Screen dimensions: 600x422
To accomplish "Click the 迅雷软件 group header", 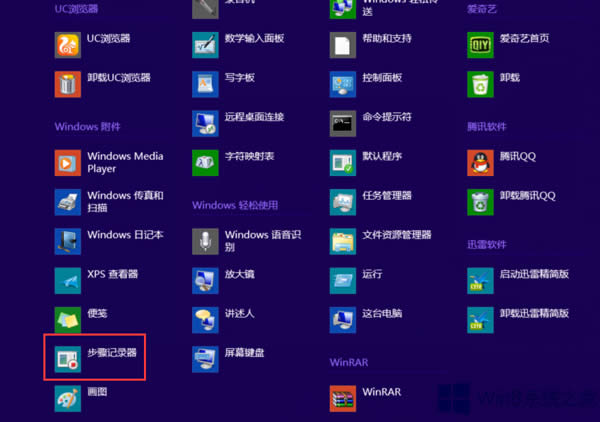I will (487, 244).
